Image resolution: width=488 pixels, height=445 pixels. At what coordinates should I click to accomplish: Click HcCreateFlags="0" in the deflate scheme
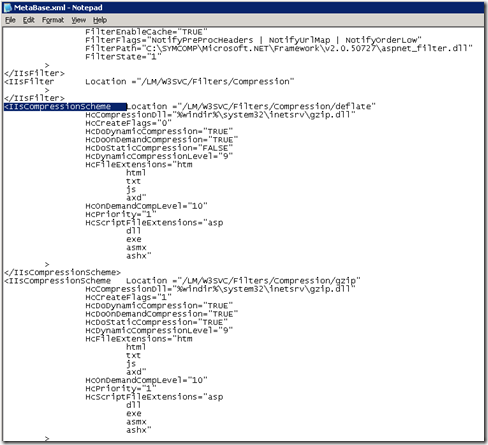pyautogui.click(x=128, y=123)
